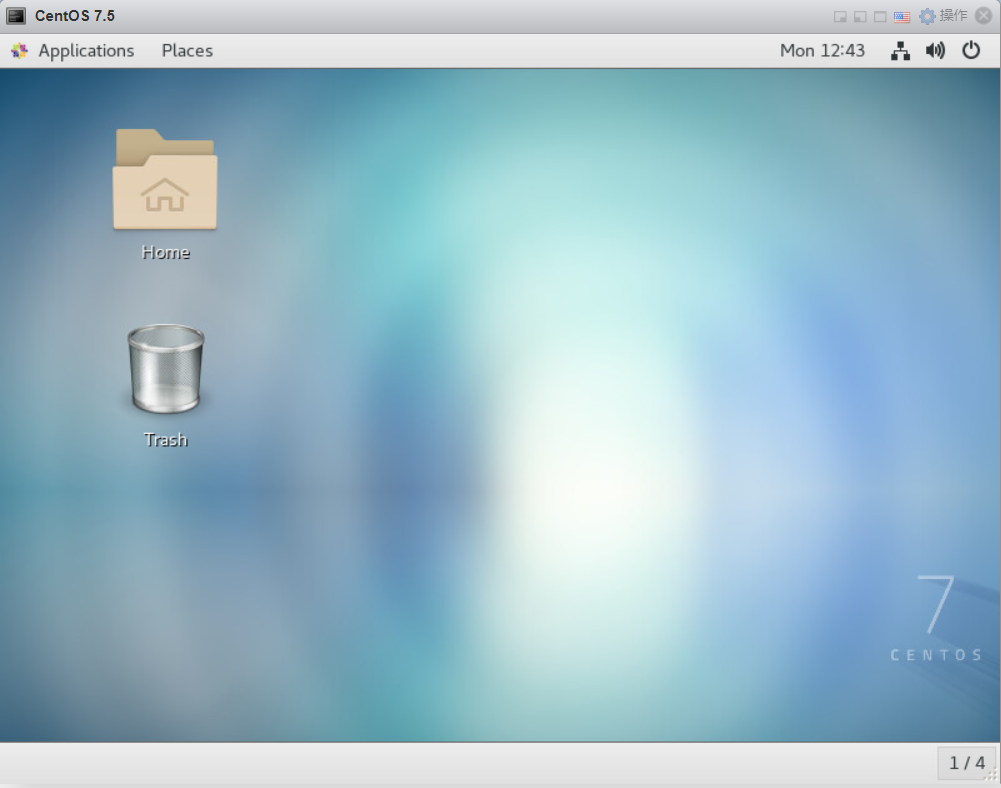Viewport: 1001px width, 788px height.
Task: Click the bottom-right dock window layout icon
Action: click(840, 17)
